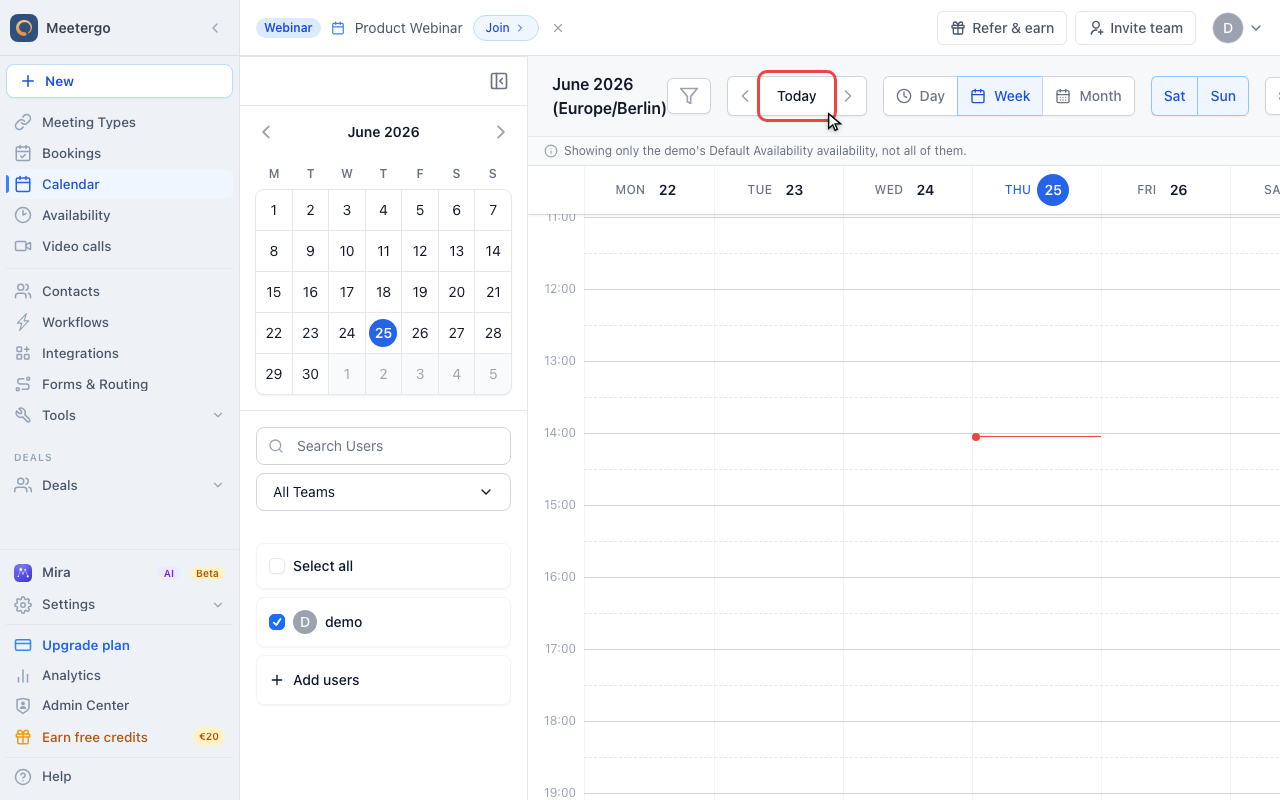The height and width of the screenshot is (800, 1280).
Task: Click the Meetergo logo icon
Action: pos(24,28)
